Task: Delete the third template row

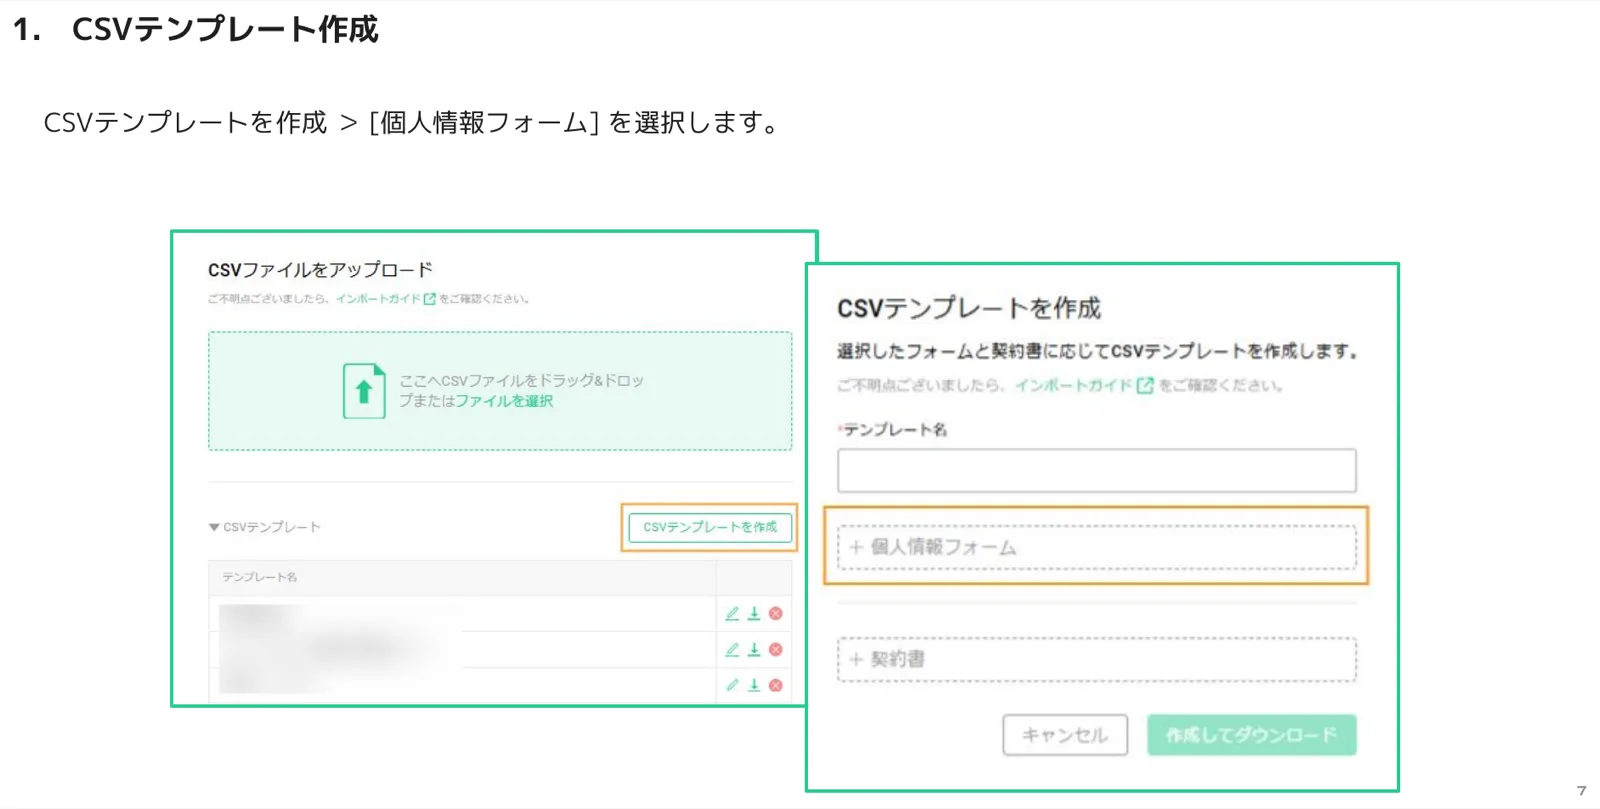Action: 776,685
